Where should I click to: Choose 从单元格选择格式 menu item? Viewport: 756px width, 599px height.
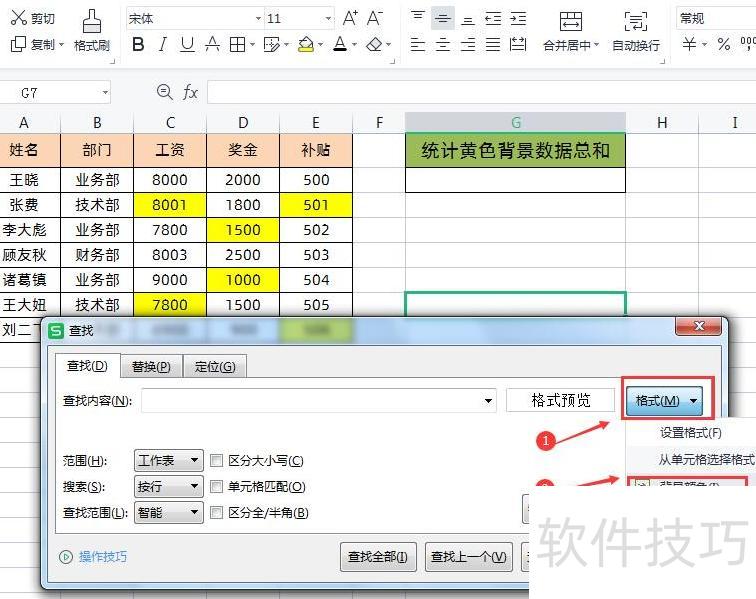690,459
